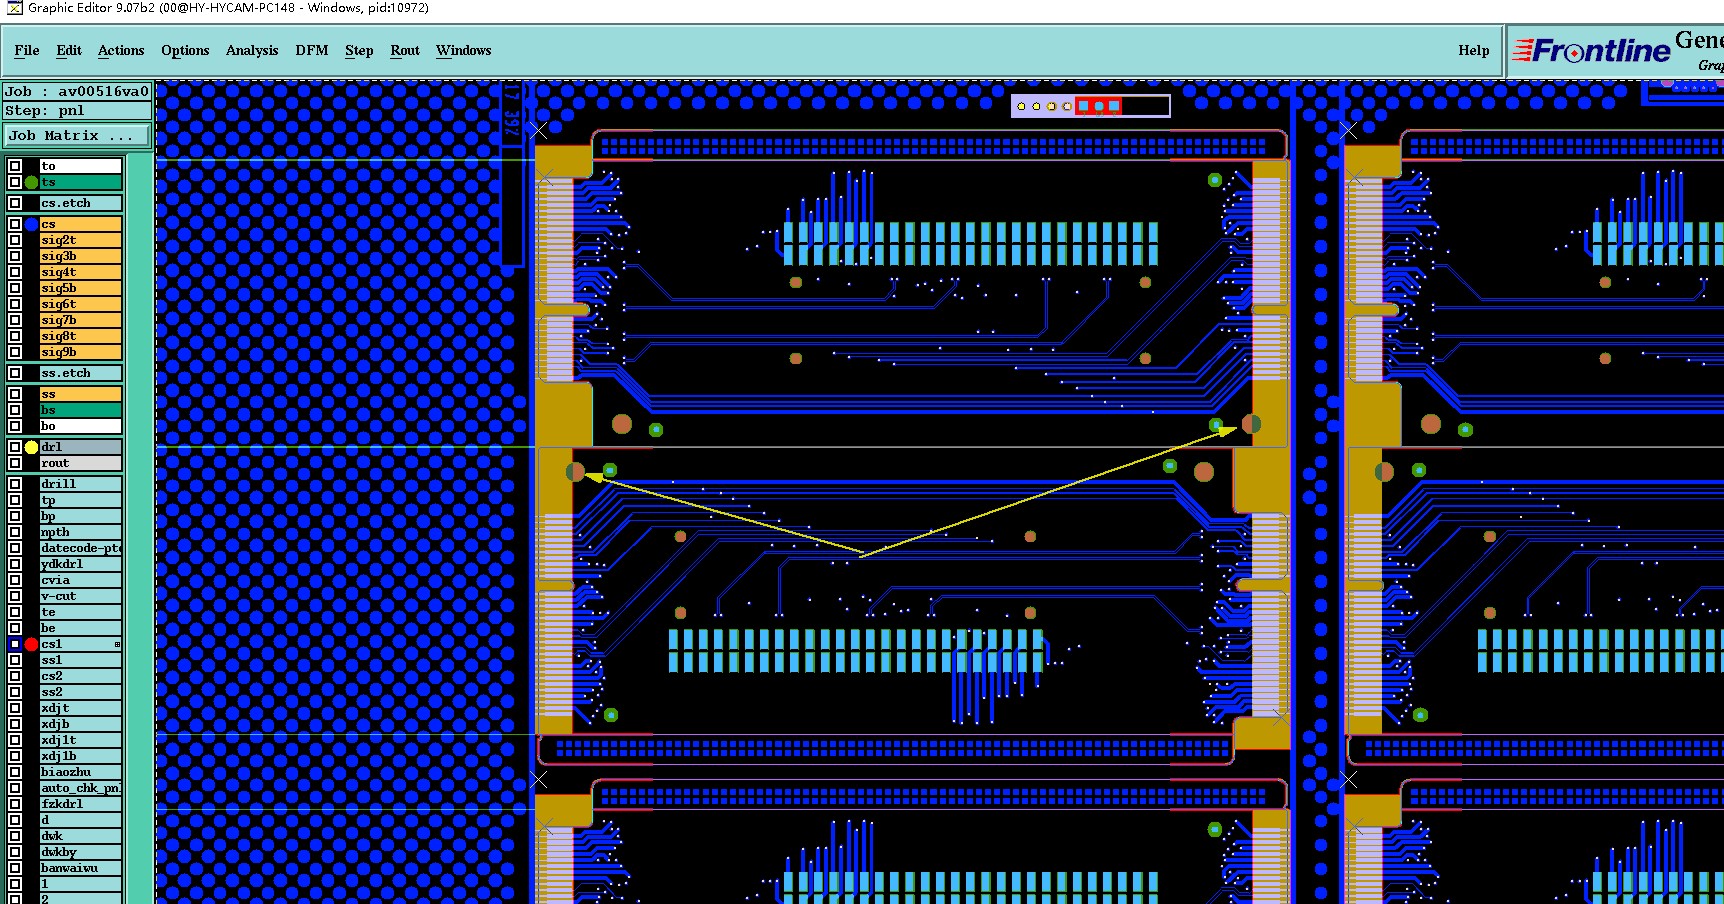Select the bo layer name

coord(80,426)
